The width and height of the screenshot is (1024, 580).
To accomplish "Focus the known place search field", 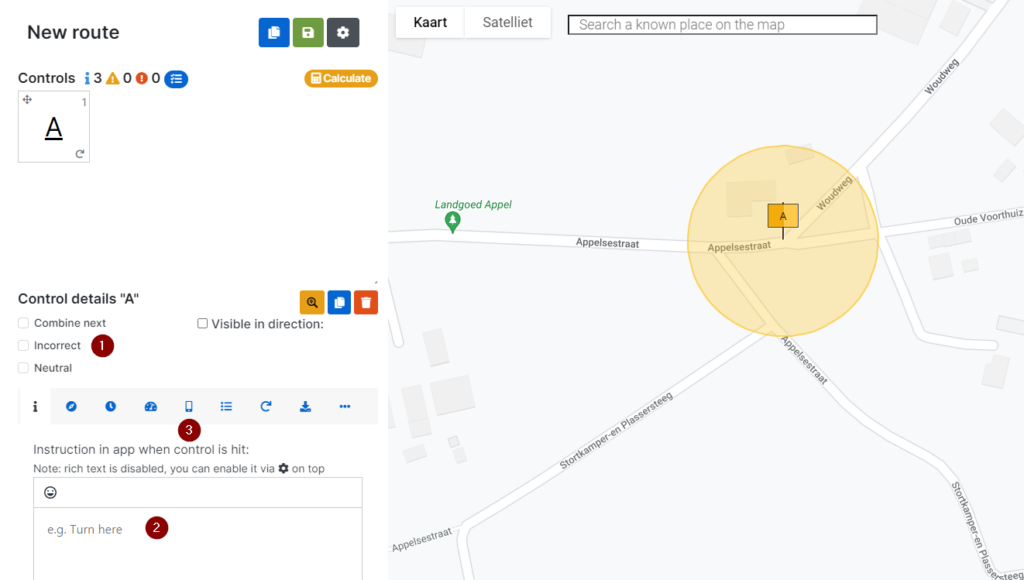I will pyautogui.click(x=722, y=25).
